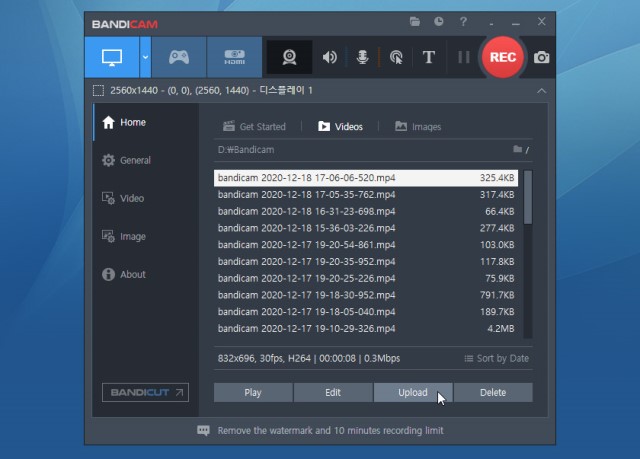The image size is (640, 459).
Task: Select Screen Recording mode monitor icon
Action: [x=112, y=57]
